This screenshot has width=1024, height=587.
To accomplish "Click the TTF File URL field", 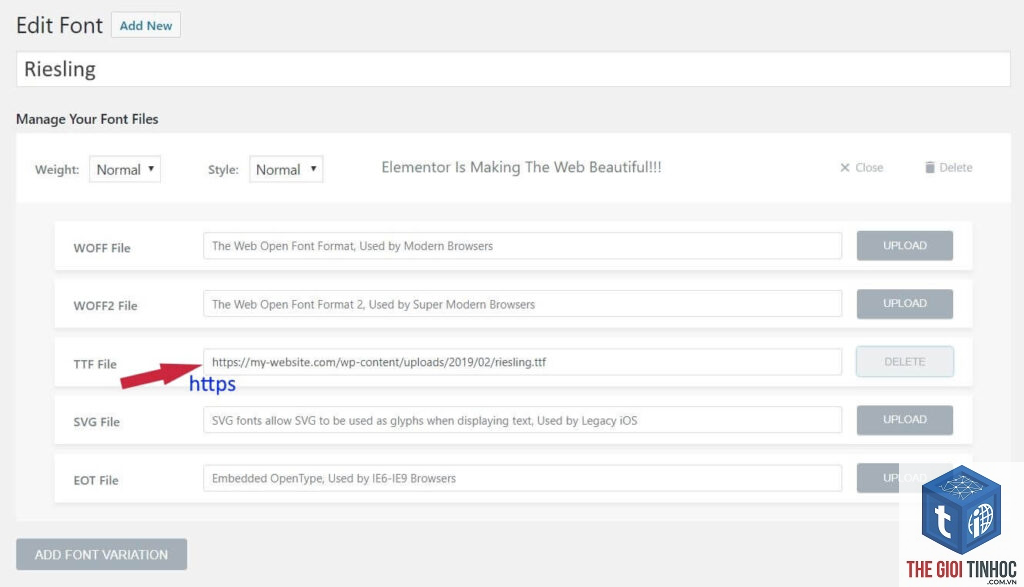I will (522, 362).
